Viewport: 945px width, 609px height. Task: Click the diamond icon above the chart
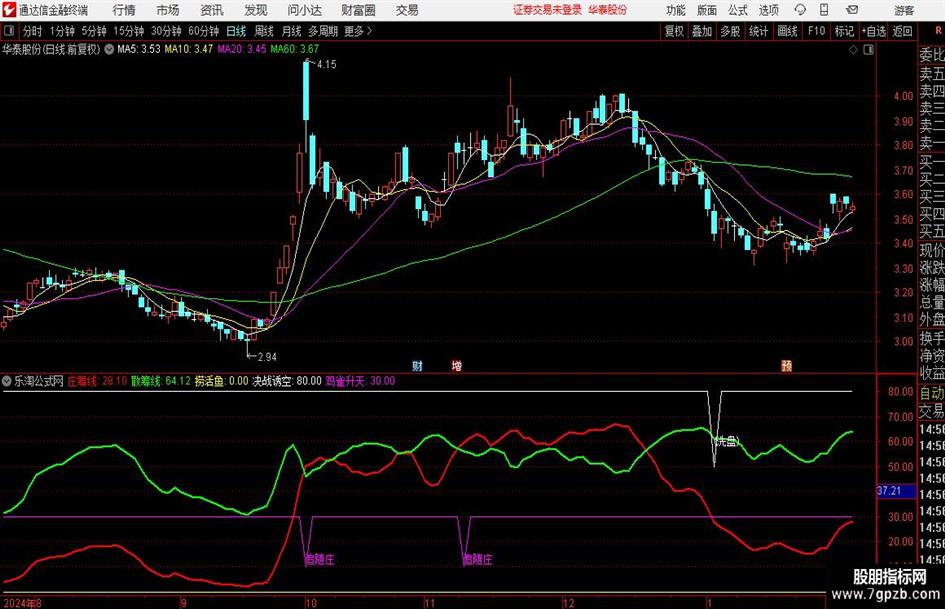[x=853, y=50]
